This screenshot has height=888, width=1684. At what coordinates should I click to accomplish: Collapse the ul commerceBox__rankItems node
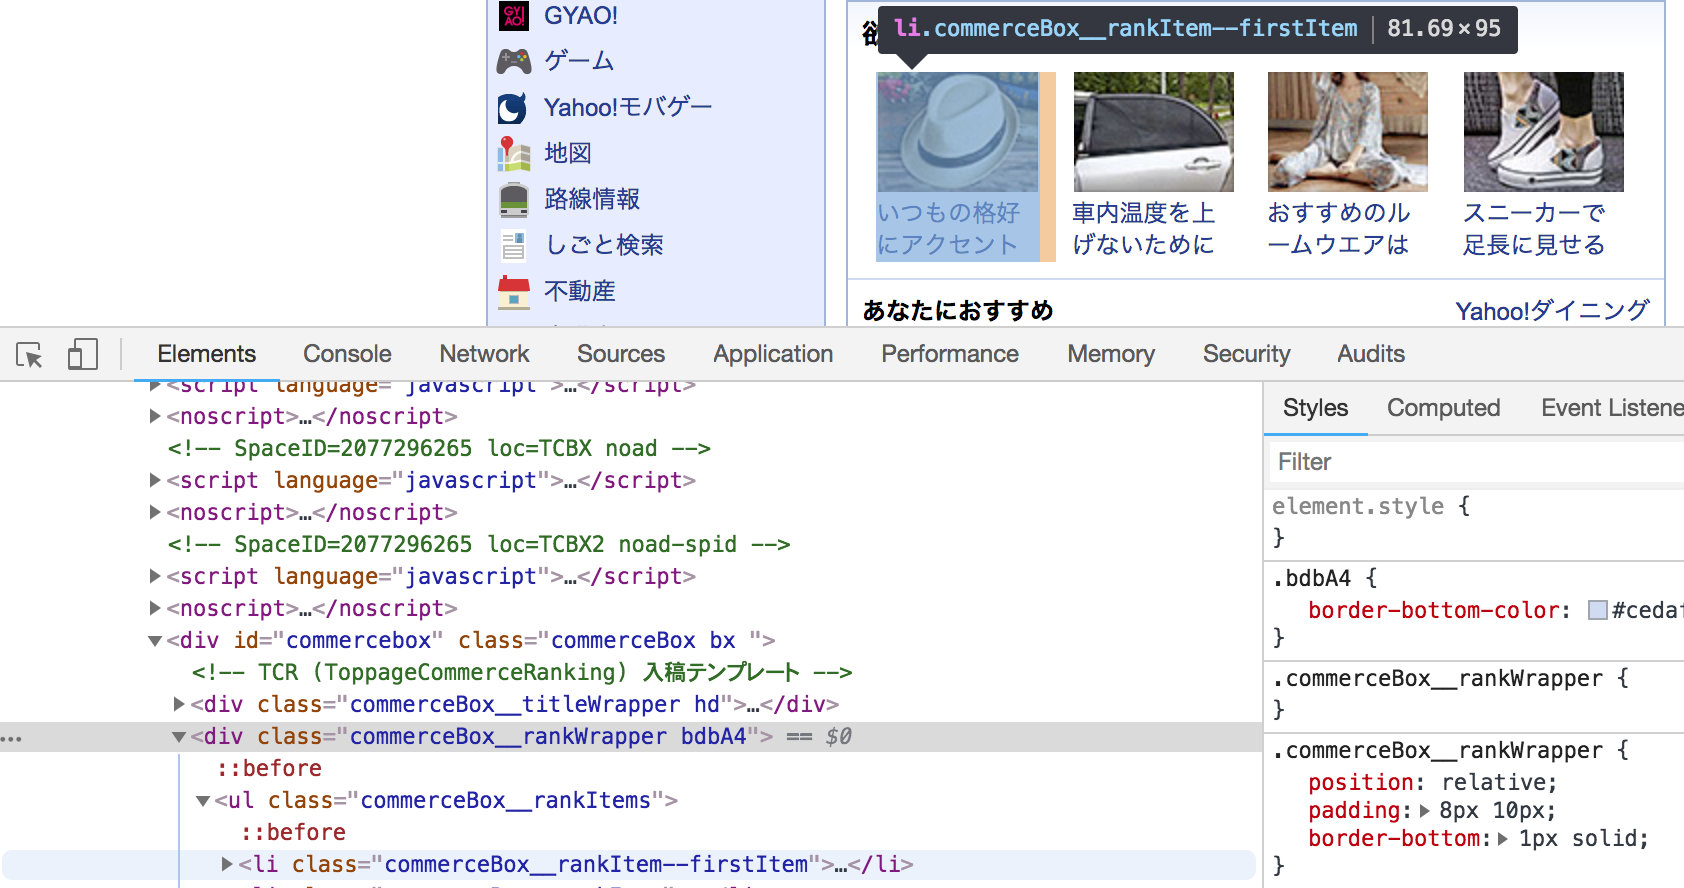(x=203, y=801)
